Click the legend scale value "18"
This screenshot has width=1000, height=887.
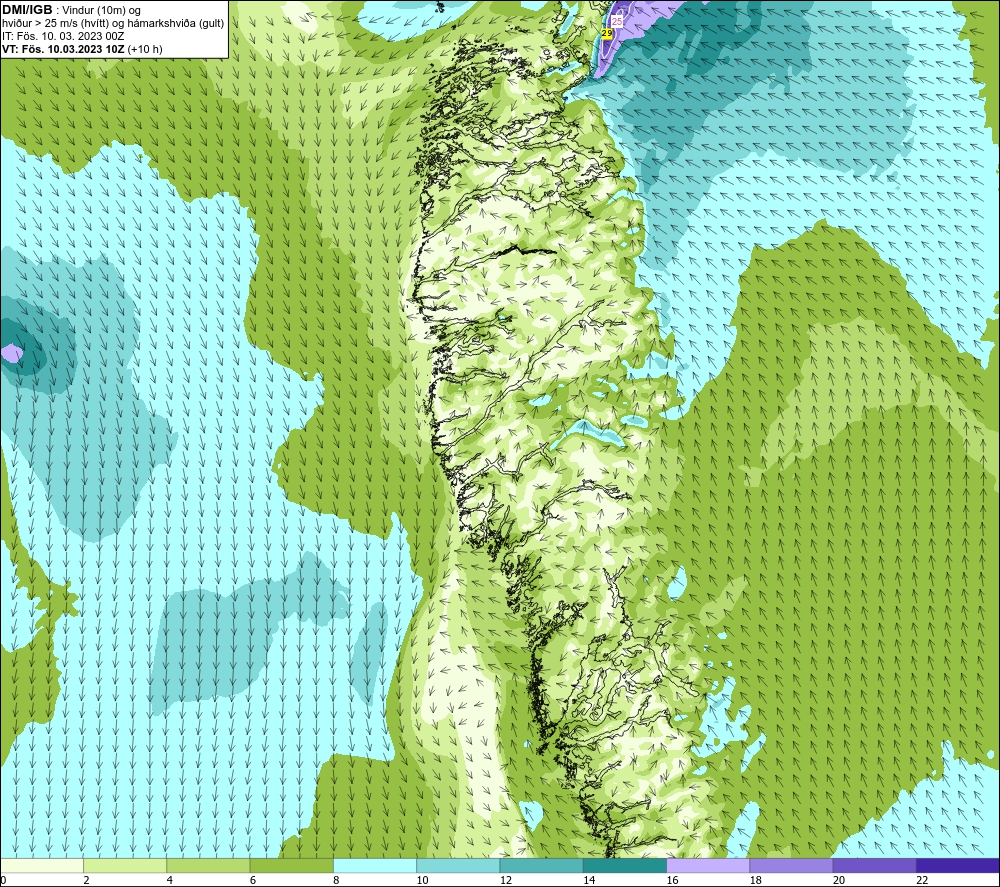(756, 880)
